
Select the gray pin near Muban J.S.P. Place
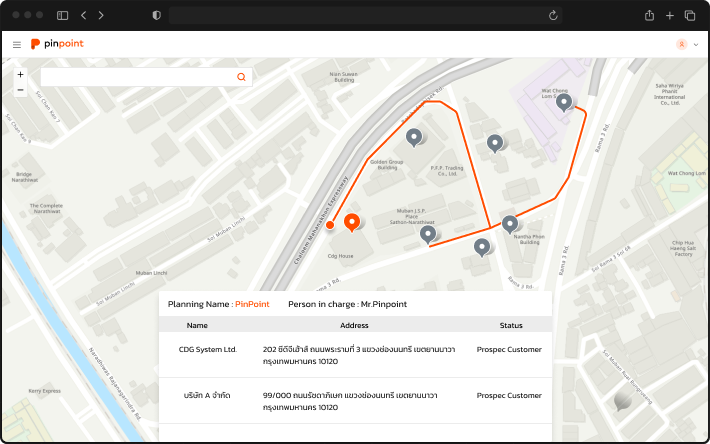[428, 234]
